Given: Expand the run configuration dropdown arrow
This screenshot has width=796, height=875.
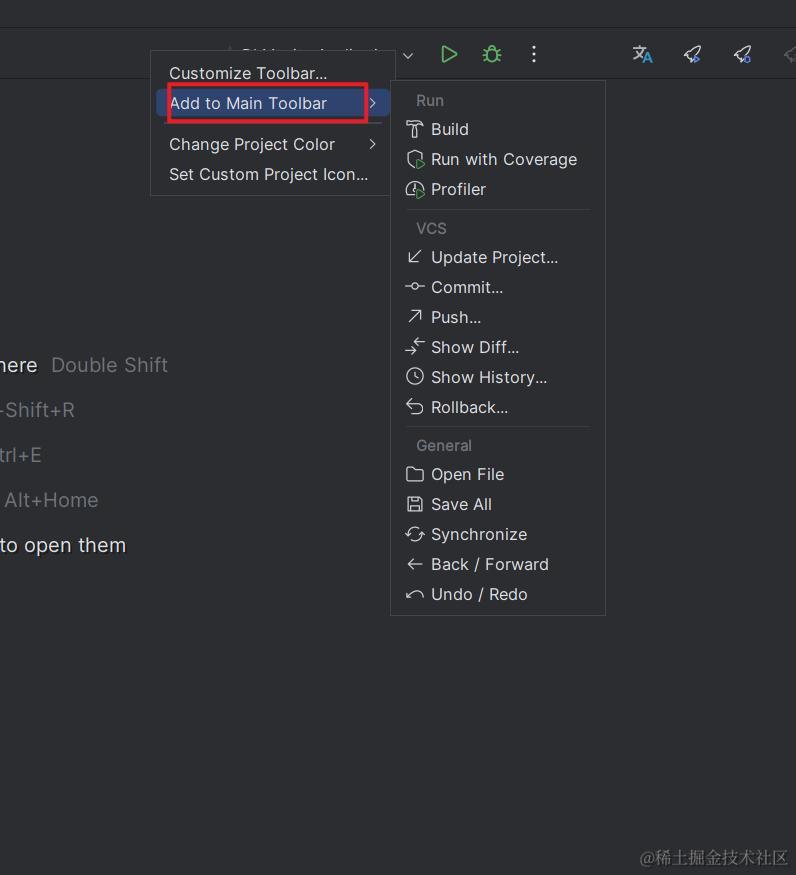Looking at the screenshot, I should [x=408, y=55].
